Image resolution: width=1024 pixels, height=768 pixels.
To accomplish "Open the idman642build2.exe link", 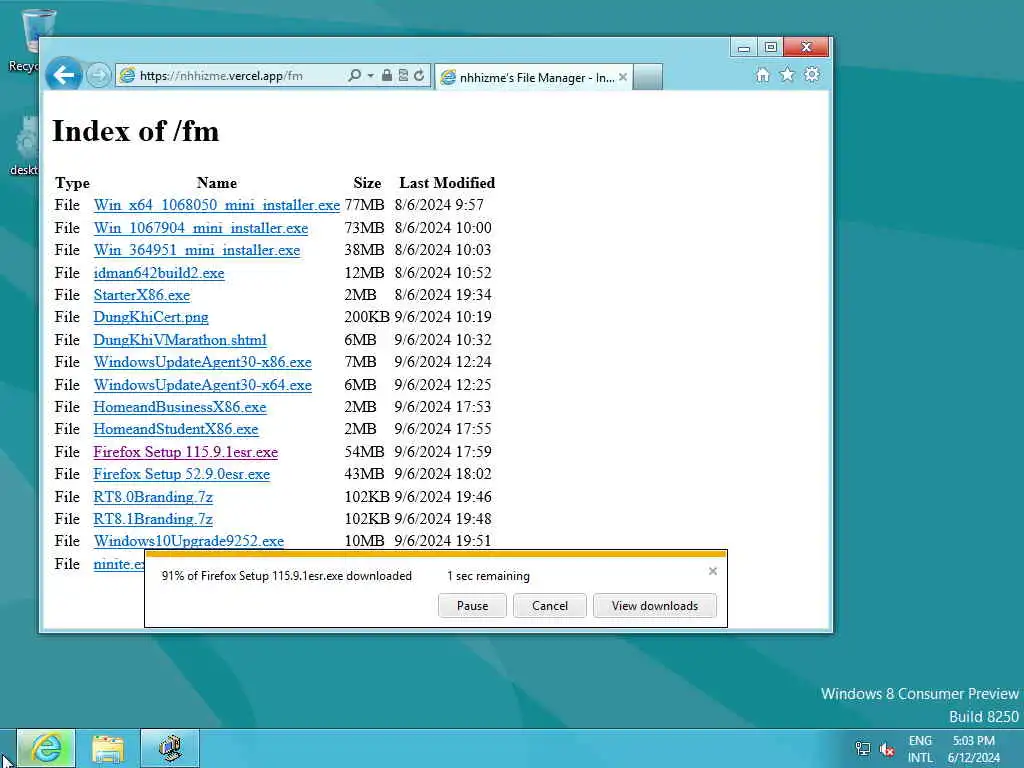I will (159, 273).
